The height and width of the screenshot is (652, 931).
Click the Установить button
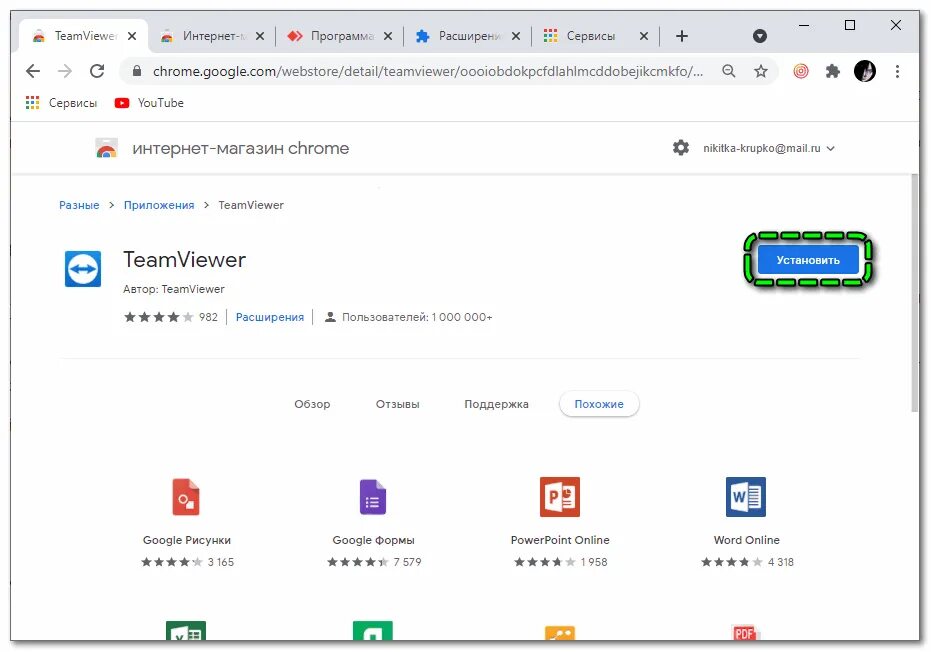click(x=808, y=260)
